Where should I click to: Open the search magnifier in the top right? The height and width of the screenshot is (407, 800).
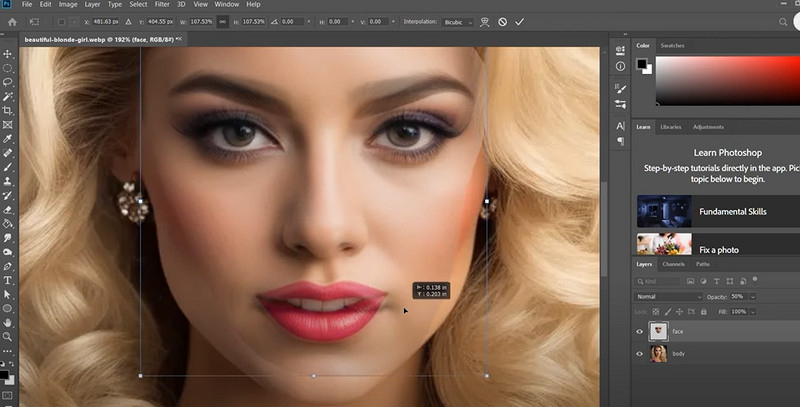pos(783,22)
